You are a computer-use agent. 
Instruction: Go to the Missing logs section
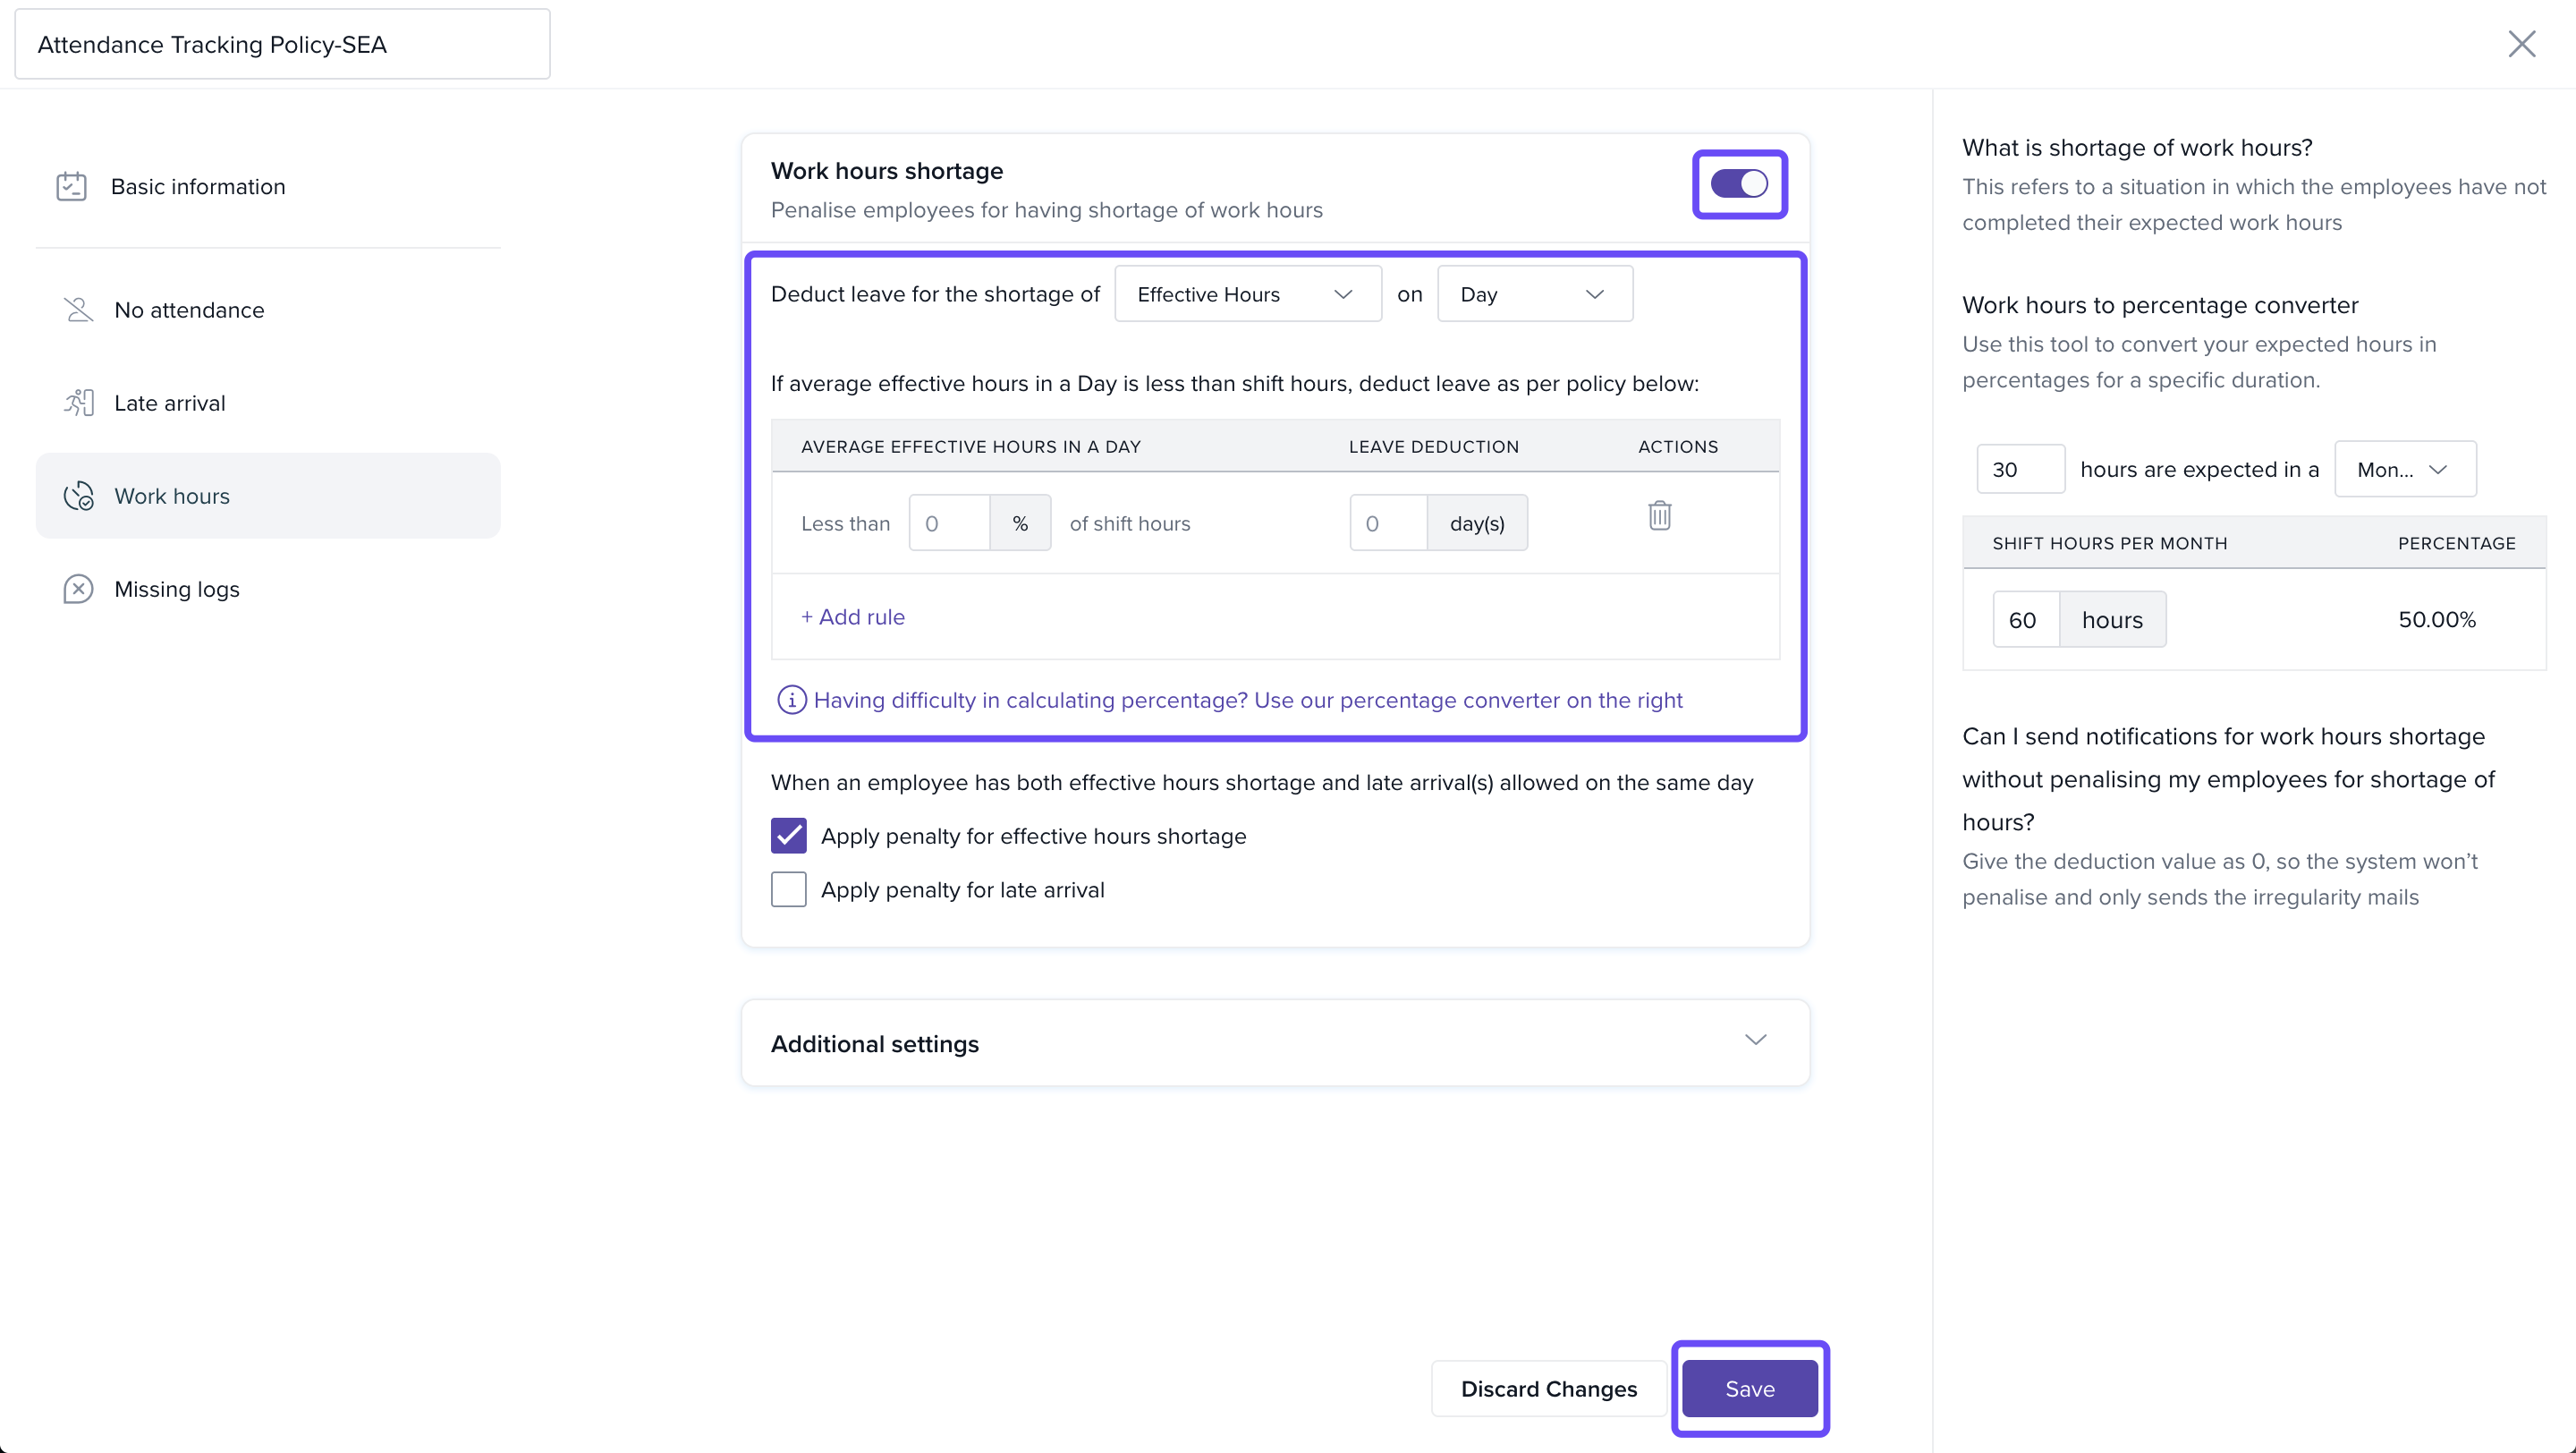pyautogui.click(x=177, y=589)
